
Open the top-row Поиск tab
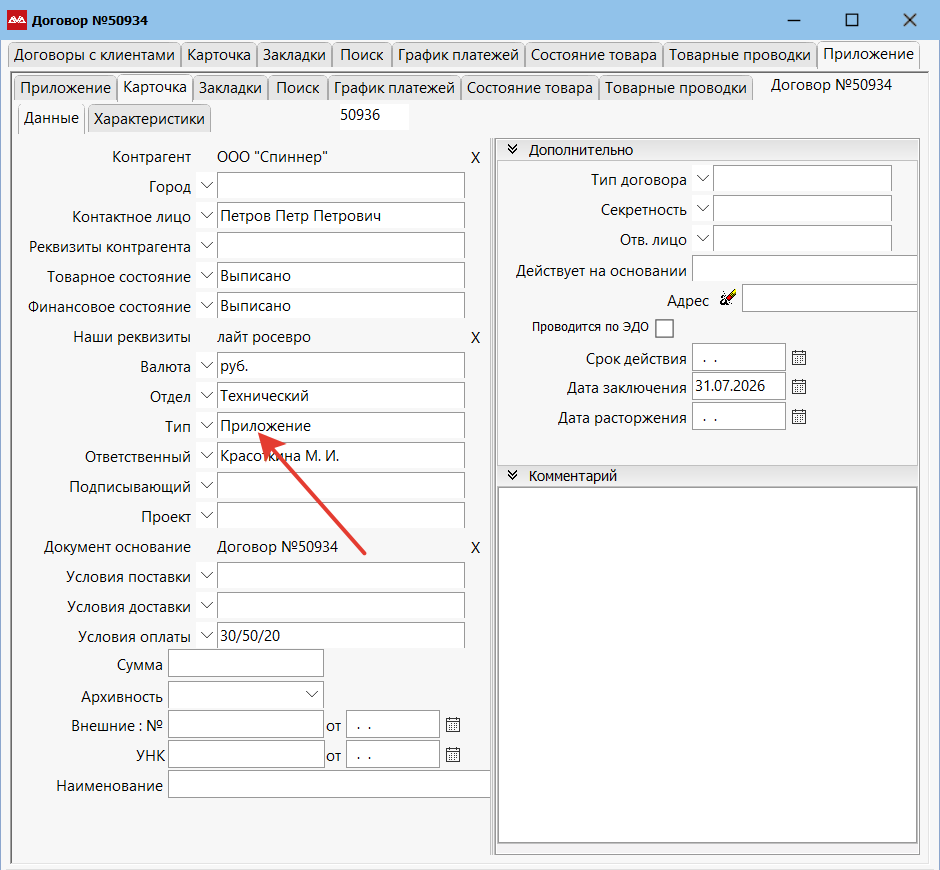click(361, 55)
